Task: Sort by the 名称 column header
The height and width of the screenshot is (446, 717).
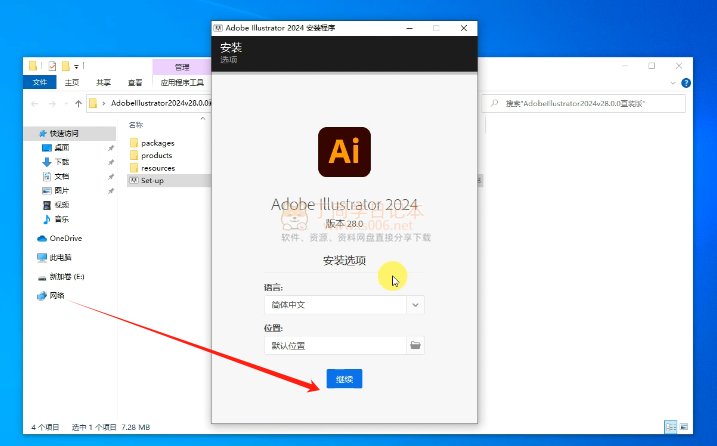Action: [136, 124]
